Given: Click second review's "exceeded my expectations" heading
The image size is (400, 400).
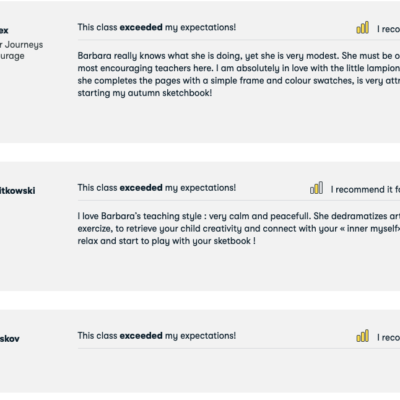Looking at the screenshot, I should coord(157,188).
